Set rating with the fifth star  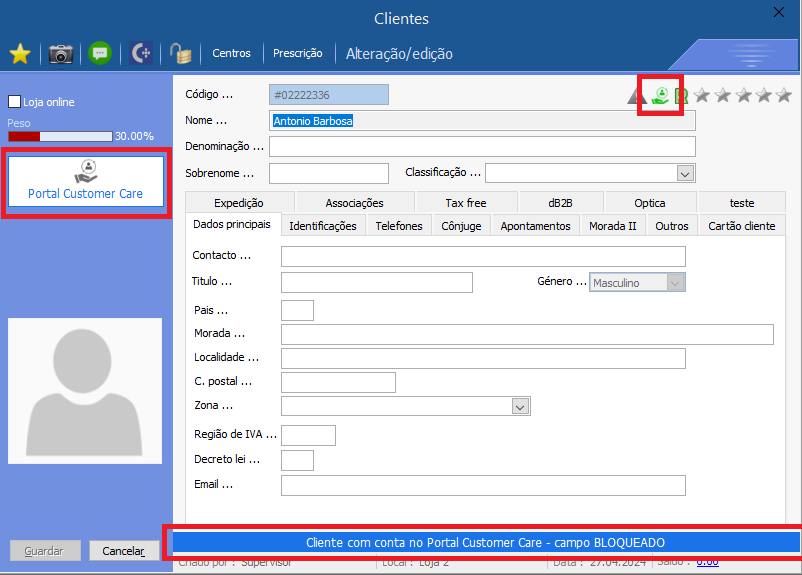tap(783, 95)
